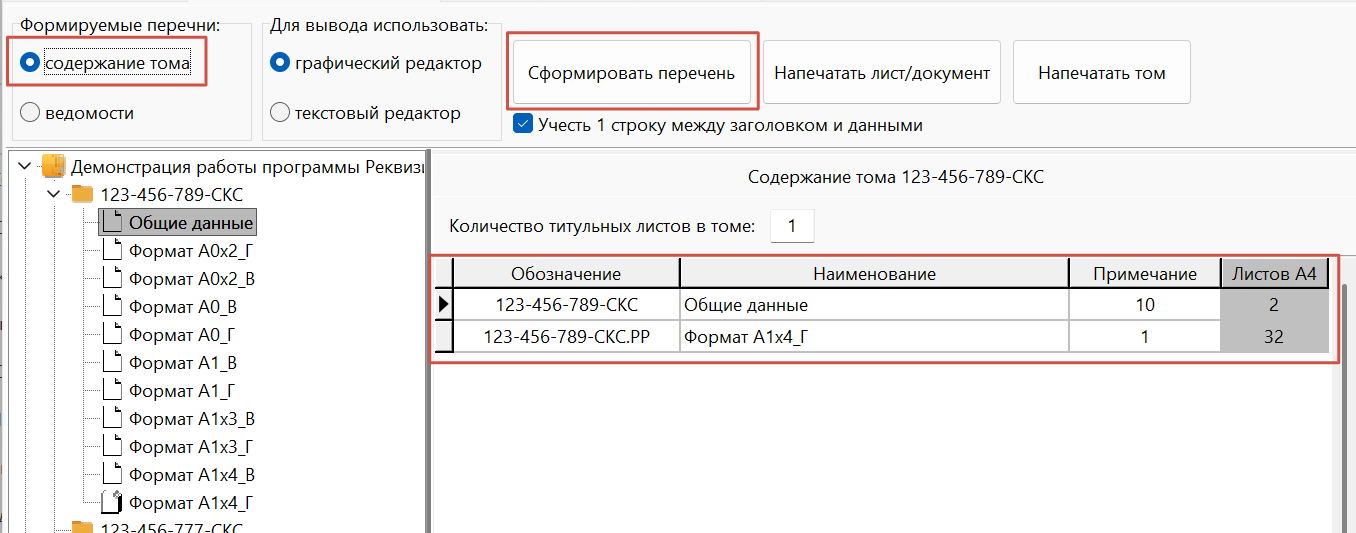The image size is (1356, 533).
Task: Select the «содержание тома» radio button
Action: (30, 63)
